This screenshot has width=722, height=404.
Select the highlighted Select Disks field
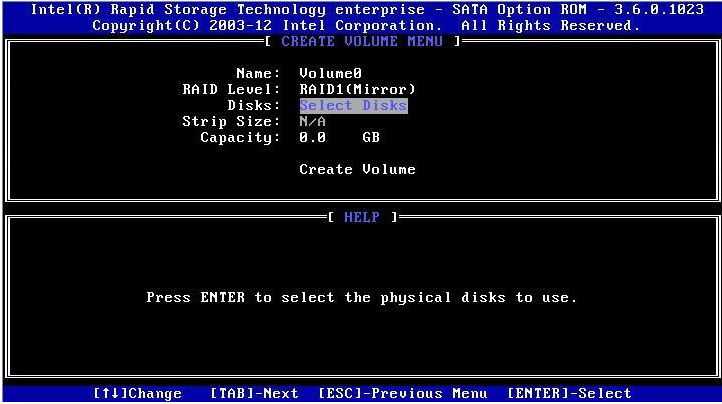tap(353, 106)
